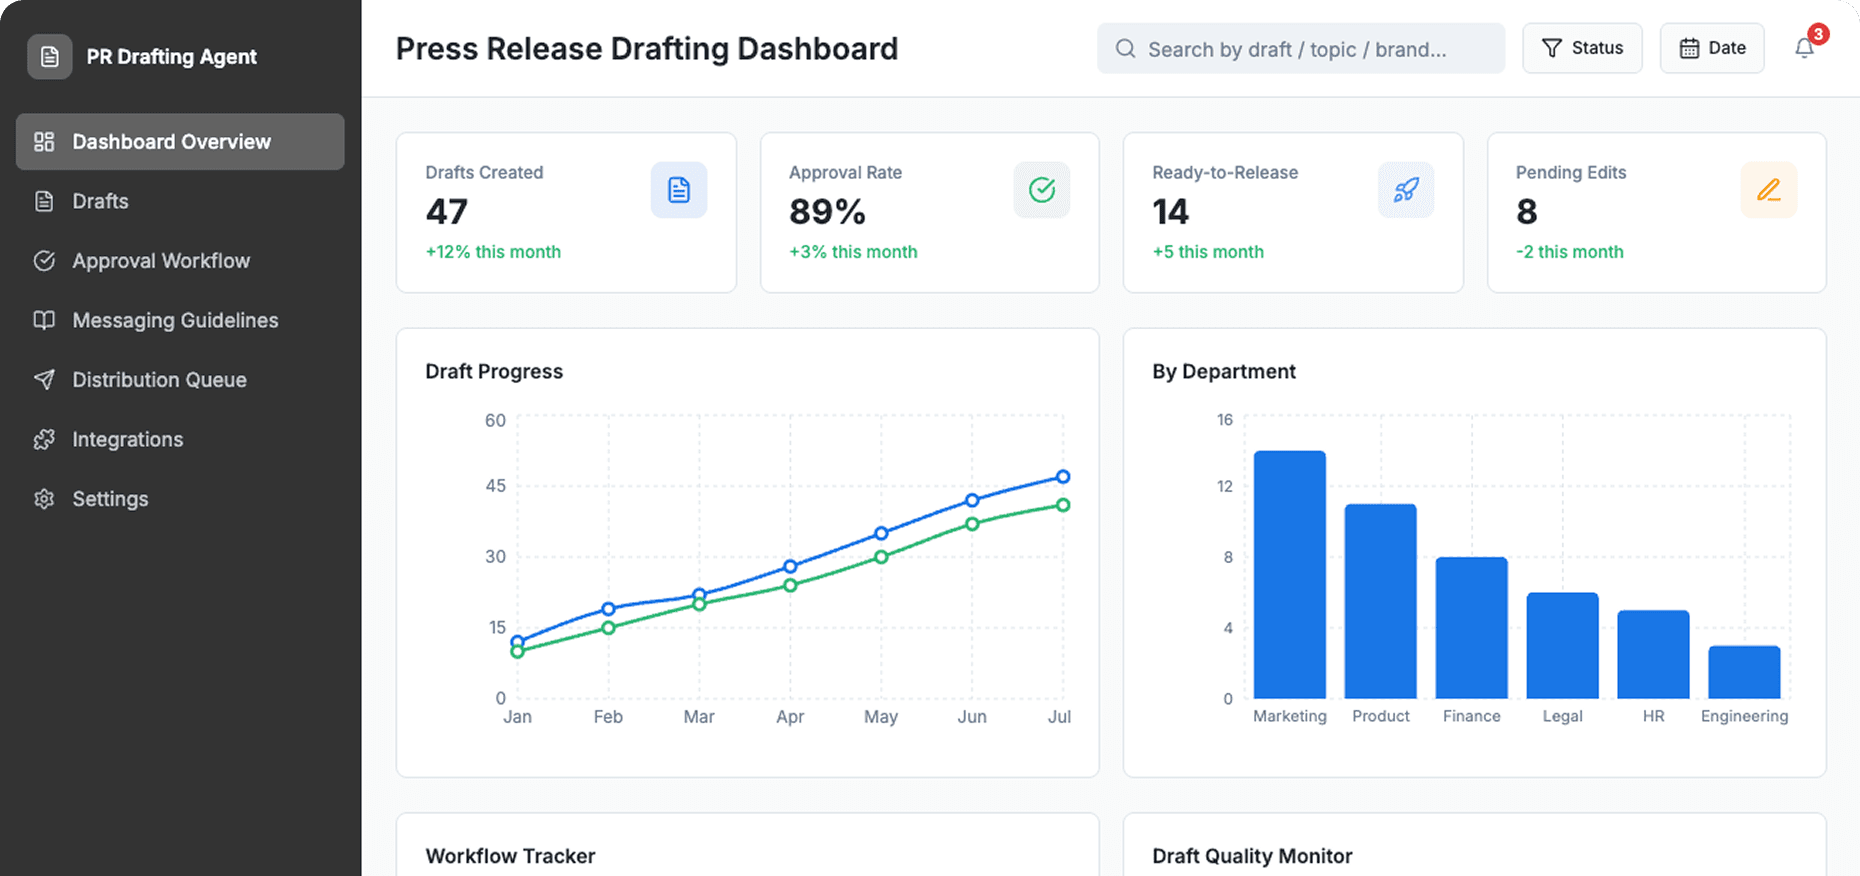
Task: Focus the search by draft/topic field
Action: (1301, 49)
